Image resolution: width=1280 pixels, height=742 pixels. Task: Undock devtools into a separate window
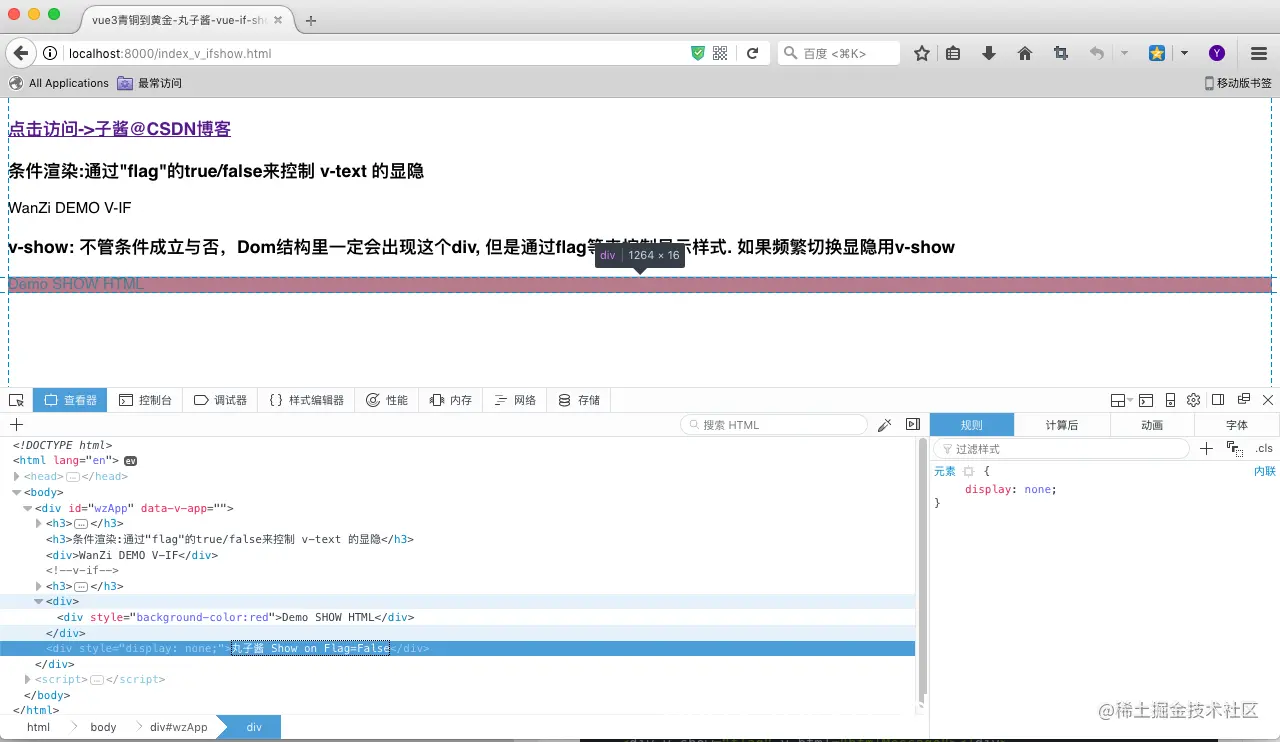(x=1243, y=400)
